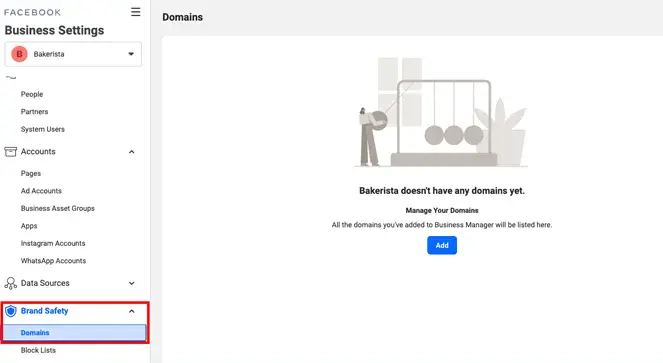Open Instagram Accounts settings
Image resolution: width=663 pixels, height=363 pixels.
pos(53,243)
